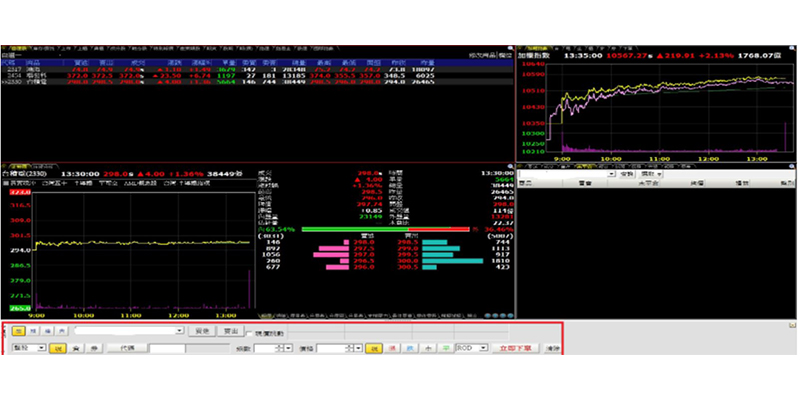Click the 加權指數 value 10567.27

[629, 55]
